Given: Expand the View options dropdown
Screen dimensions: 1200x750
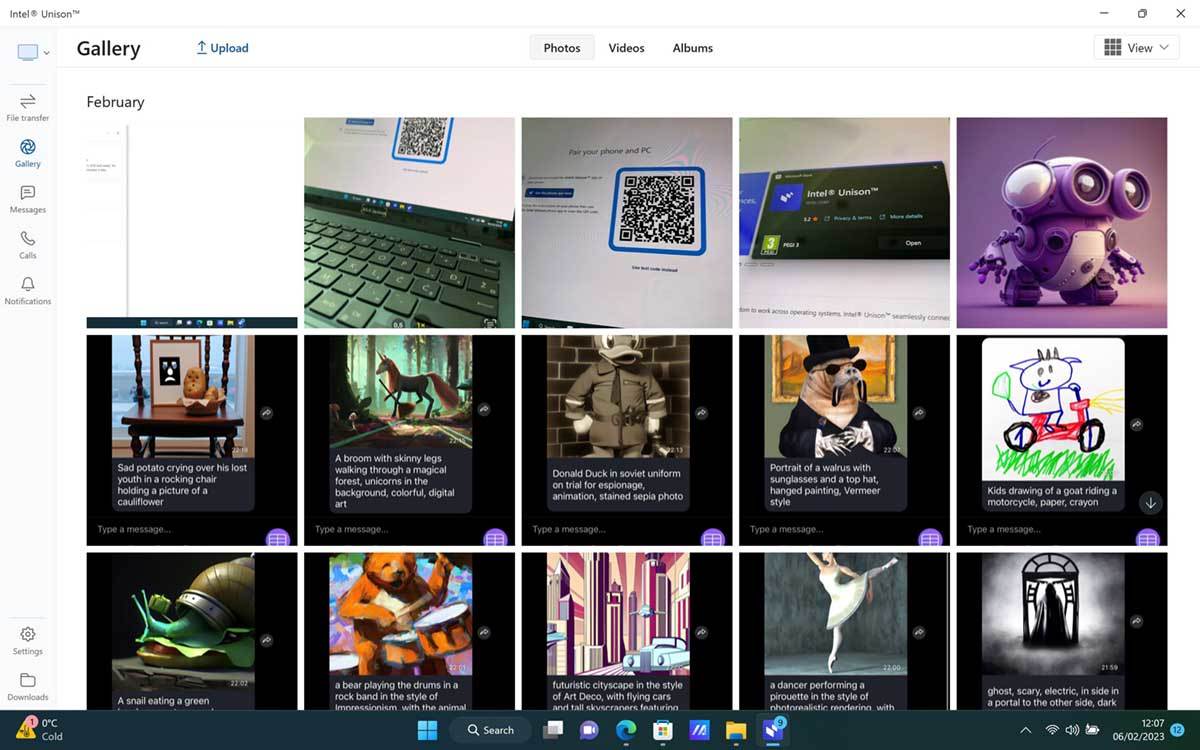Looking at the screenshot, I should point(1136,46).
